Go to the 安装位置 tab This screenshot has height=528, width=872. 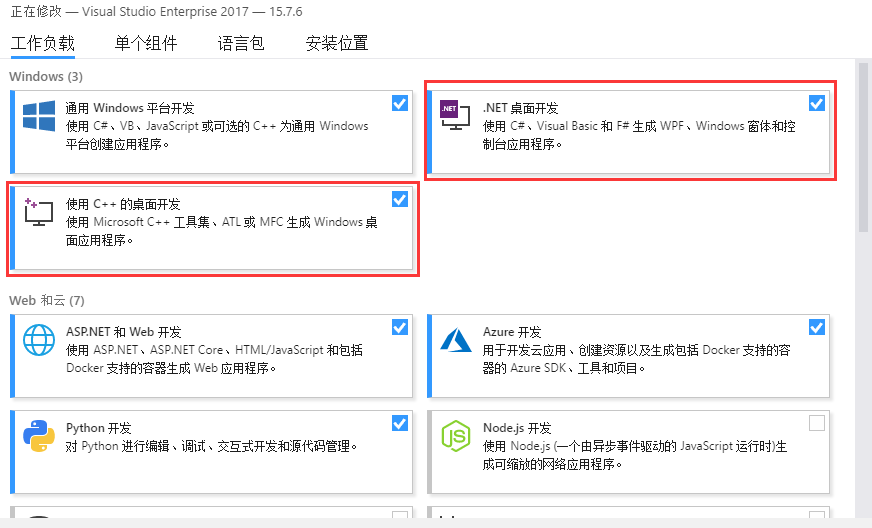coord(337,43)
